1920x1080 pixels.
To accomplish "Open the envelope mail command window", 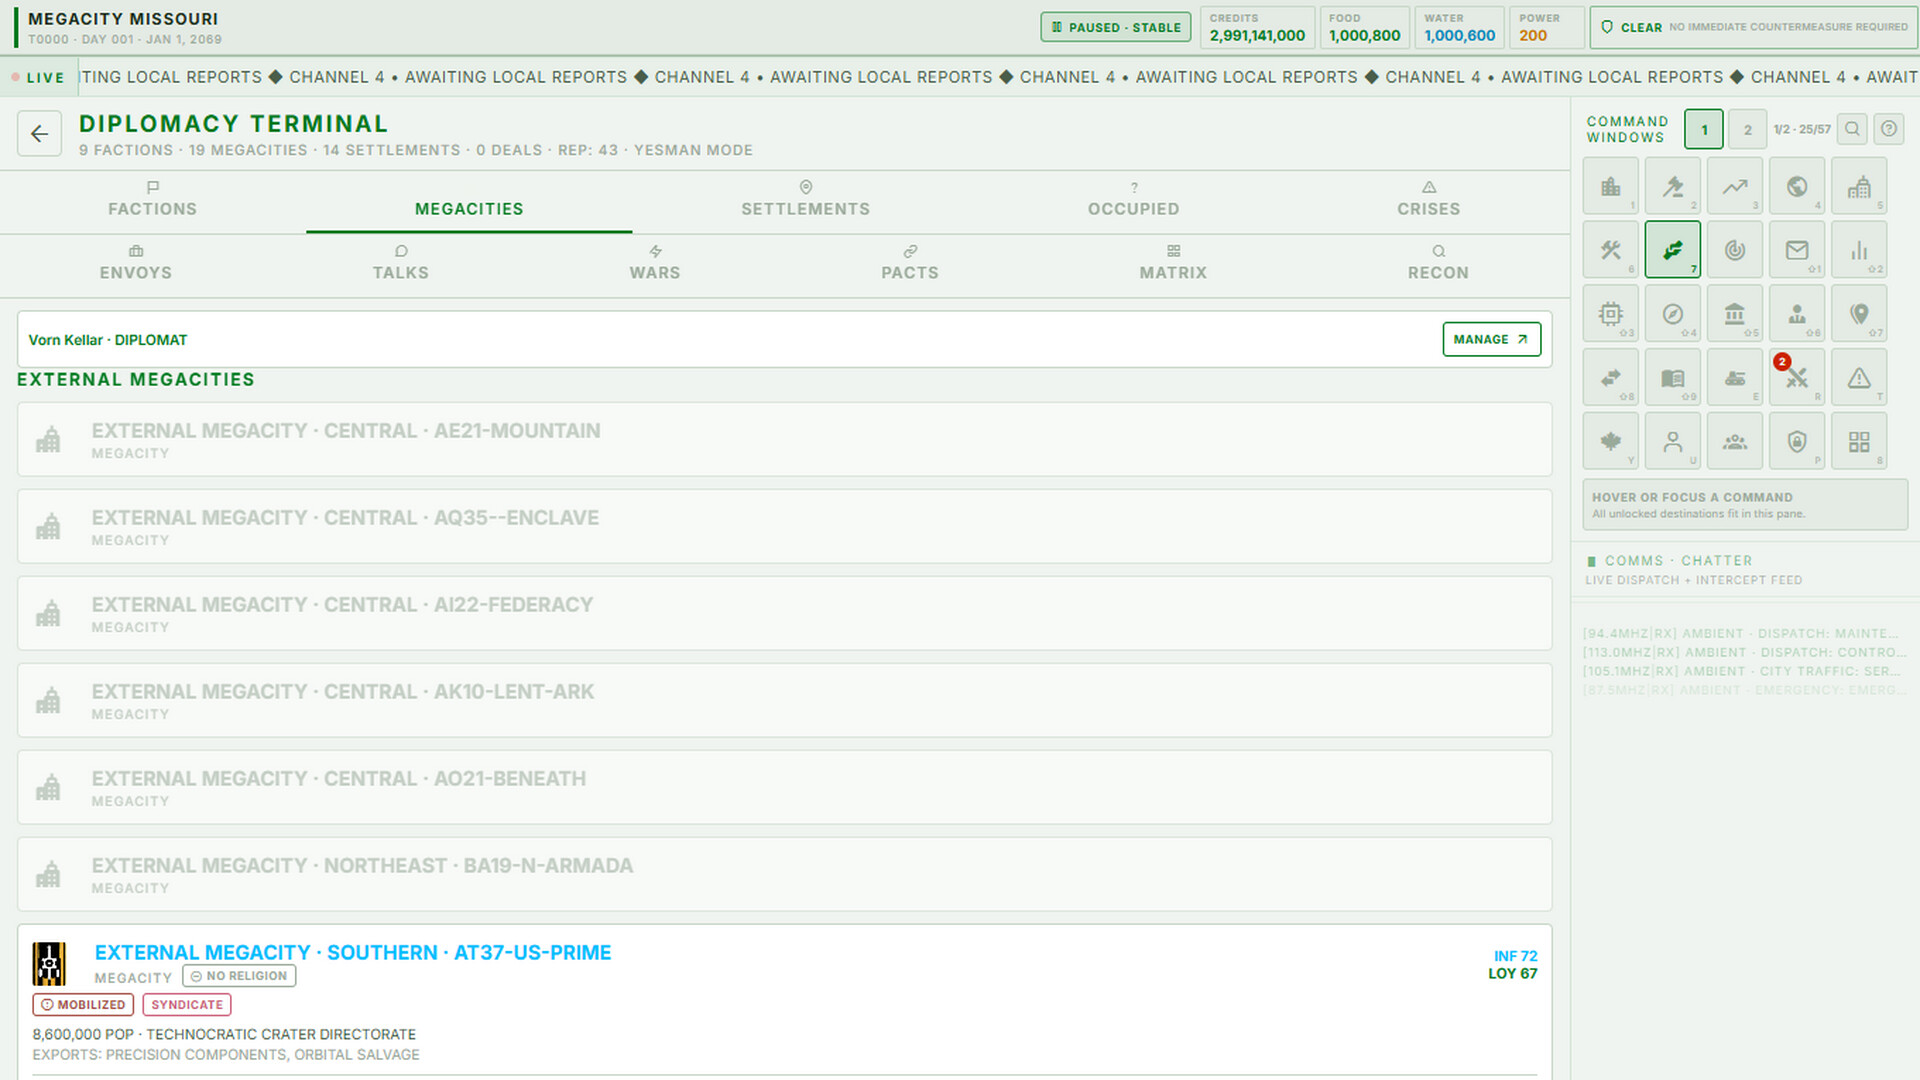I will pos(1797,250).
